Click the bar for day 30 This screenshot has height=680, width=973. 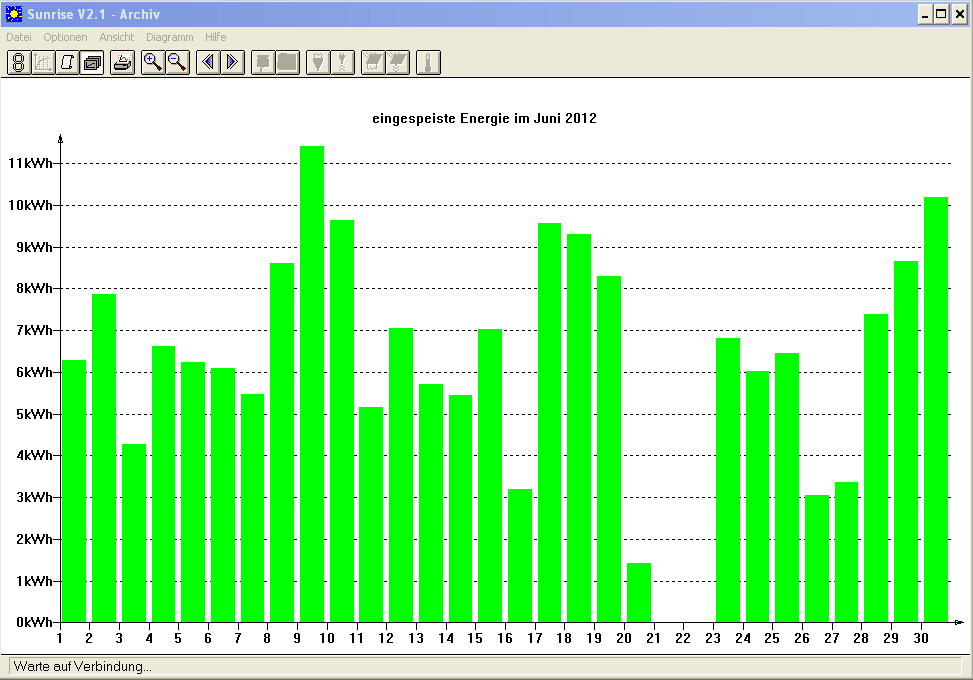coord(936,409)
